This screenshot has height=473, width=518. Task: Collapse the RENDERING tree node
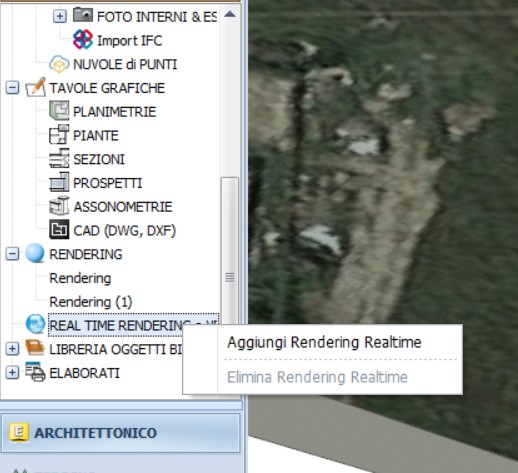12,254
